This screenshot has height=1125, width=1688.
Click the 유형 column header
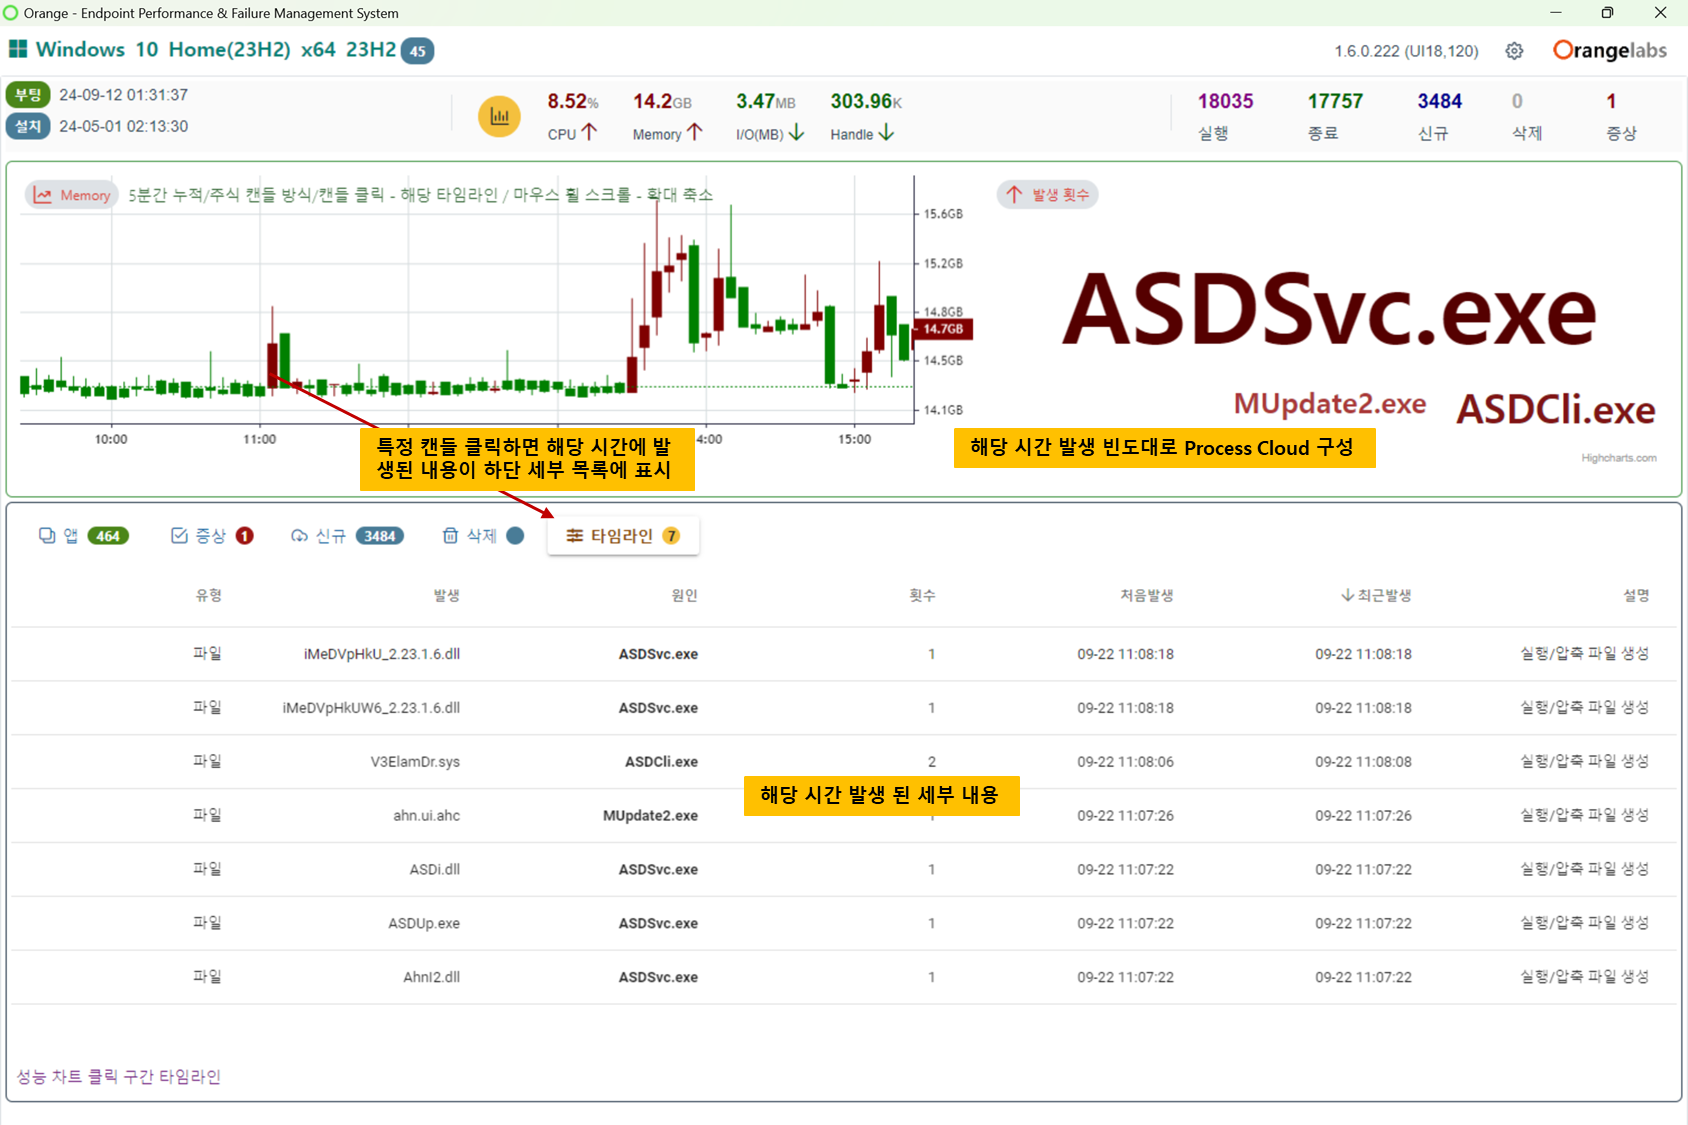[x=208, y=595]
